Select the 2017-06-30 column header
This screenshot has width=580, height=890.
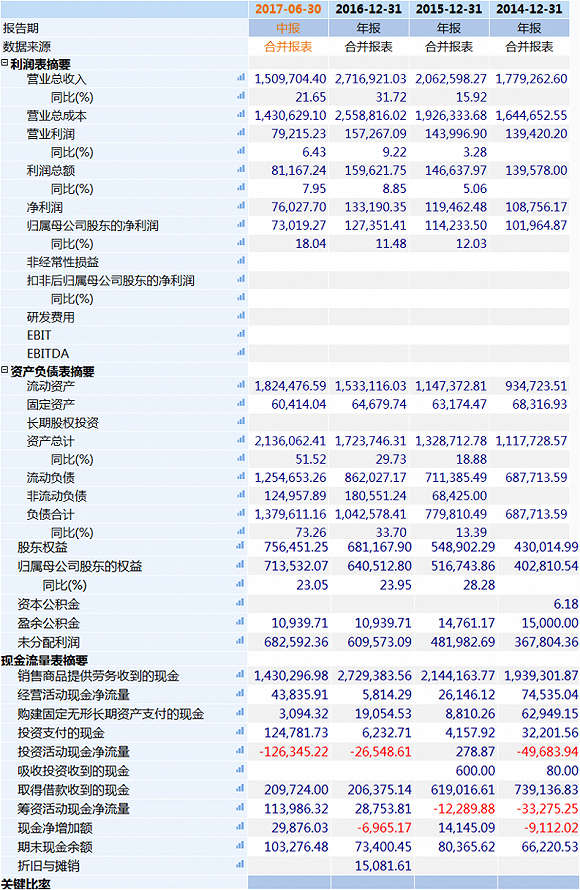pyautogui.click(x=288, y=9)
